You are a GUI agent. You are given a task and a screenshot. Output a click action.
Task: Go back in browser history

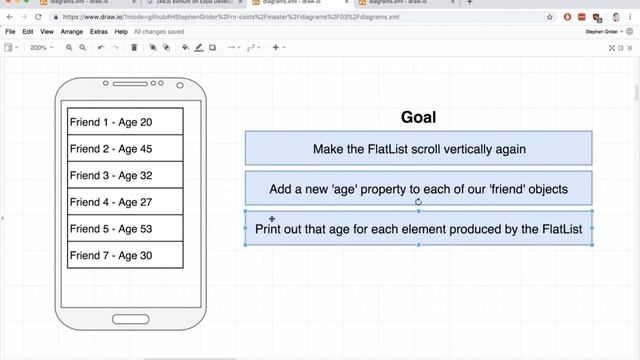pos(10,17)
